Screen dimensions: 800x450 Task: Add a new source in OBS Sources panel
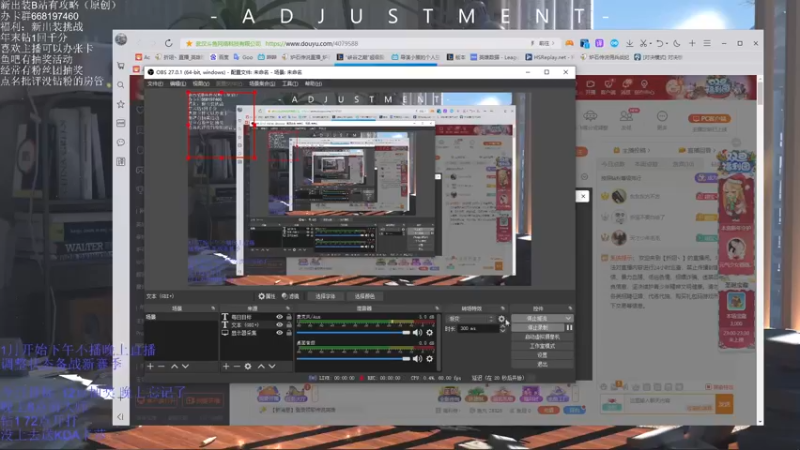[x=226, y=366]
